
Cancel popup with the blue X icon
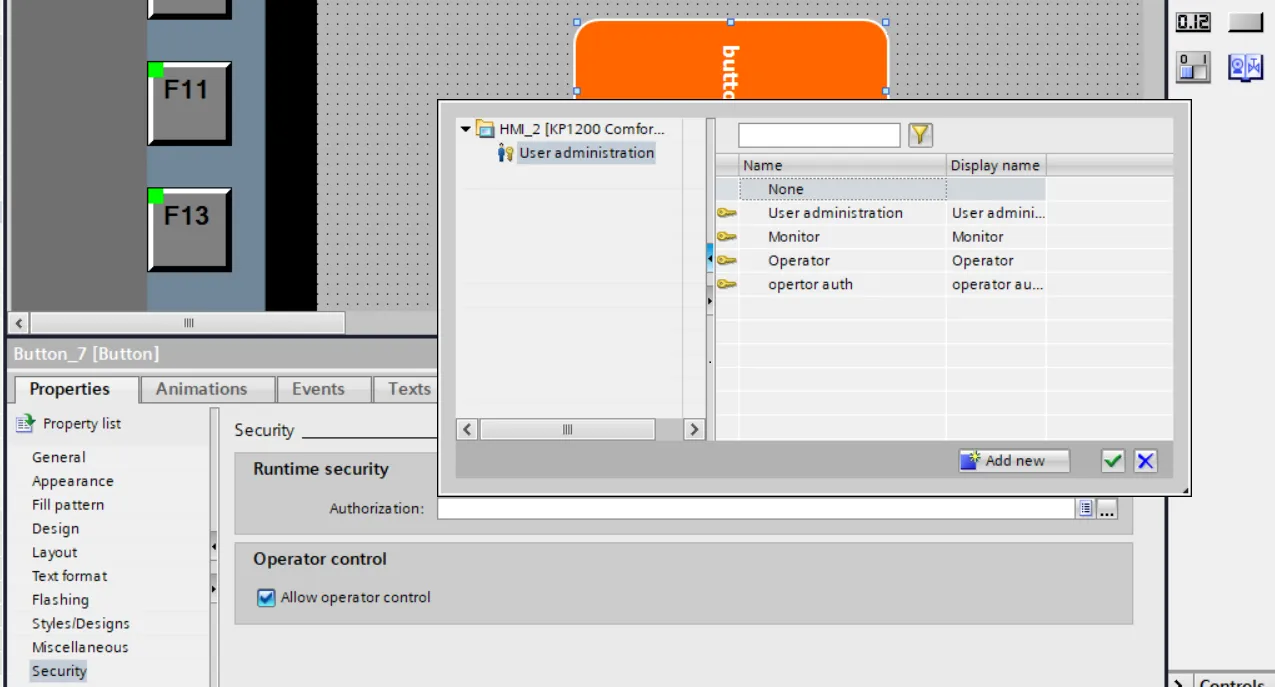1146,461
